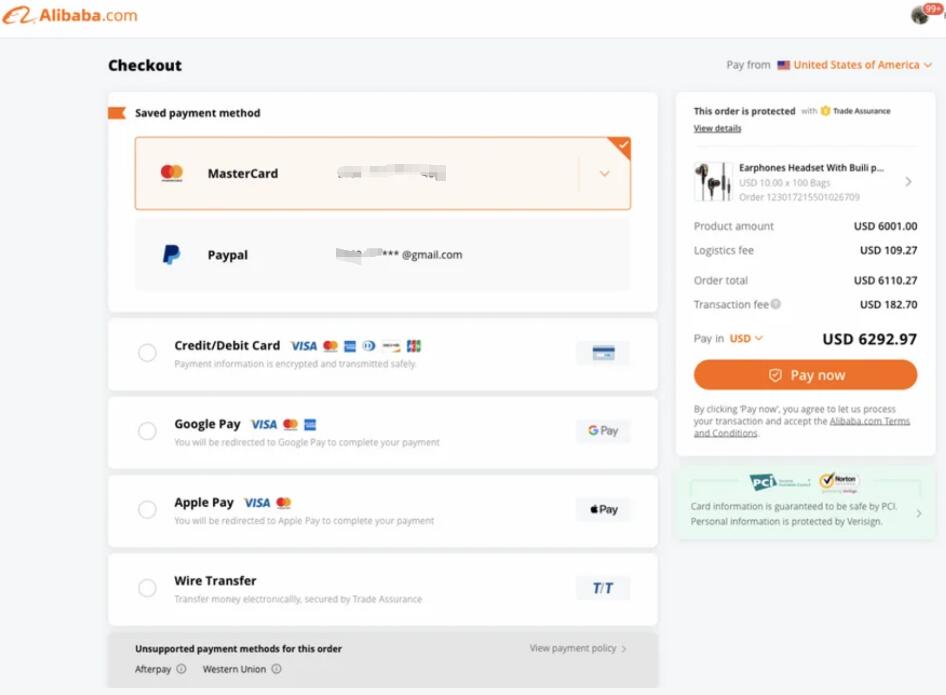
Task: Select the MasterCard card brand logo
Action: [171, 172]
